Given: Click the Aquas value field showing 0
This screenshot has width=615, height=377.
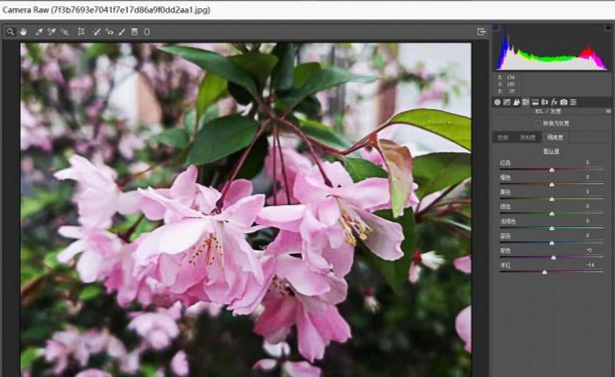Looking at the screenshot, I should coord(588,221).
